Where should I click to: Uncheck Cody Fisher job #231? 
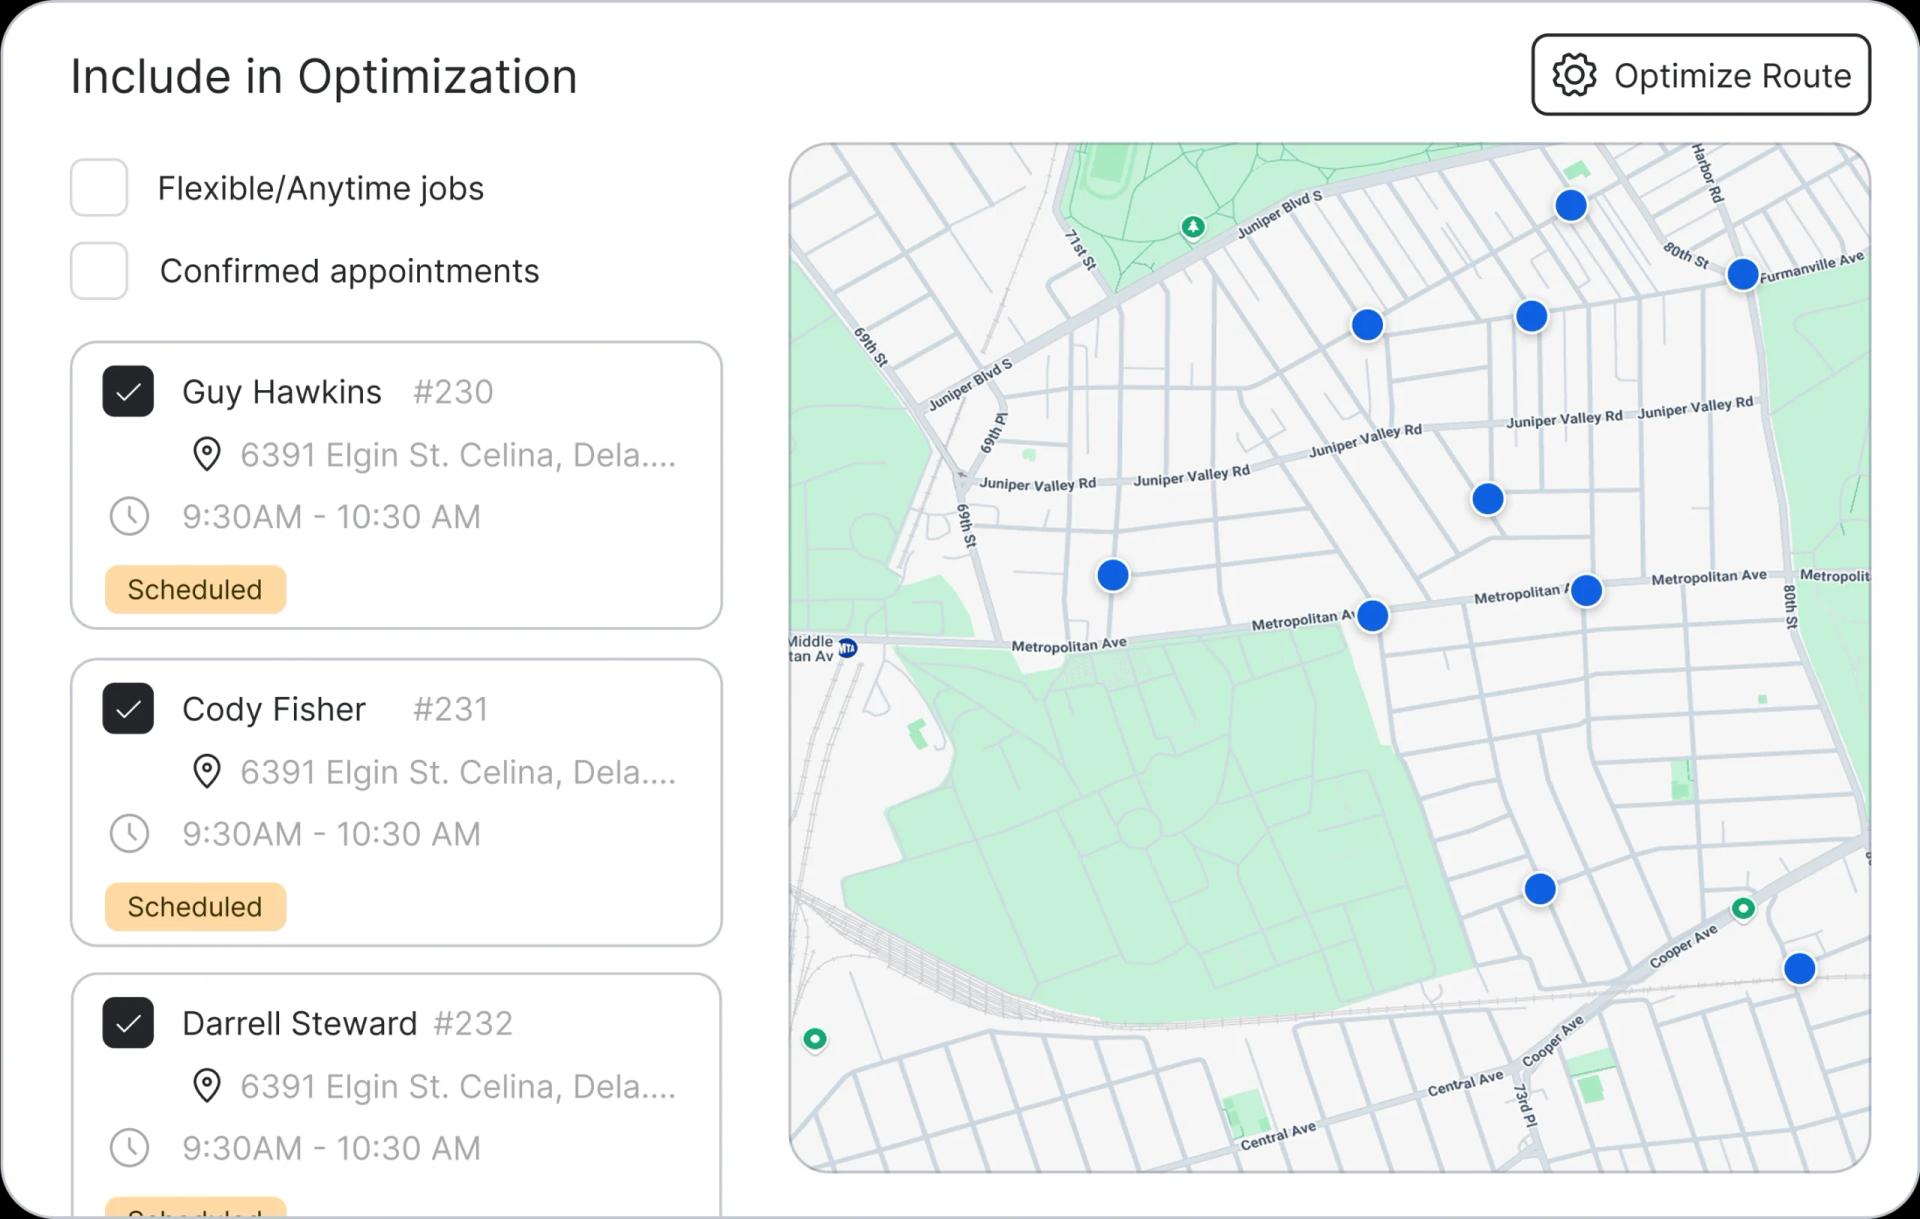tap(128, 708)
